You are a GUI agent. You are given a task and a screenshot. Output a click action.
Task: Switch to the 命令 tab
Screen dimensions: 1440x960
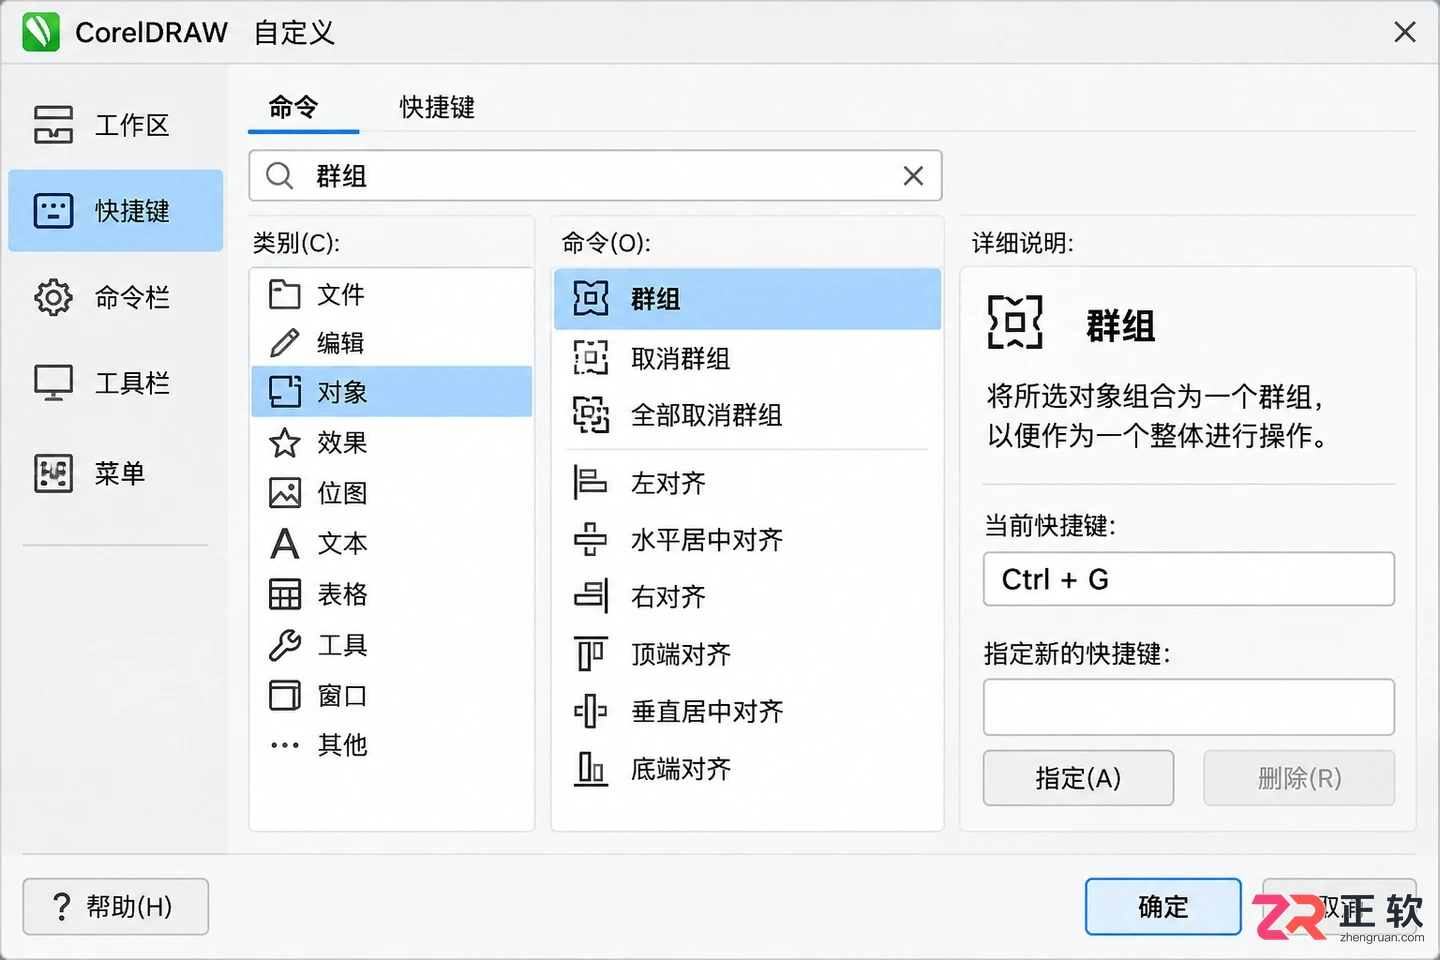[293, 107]
